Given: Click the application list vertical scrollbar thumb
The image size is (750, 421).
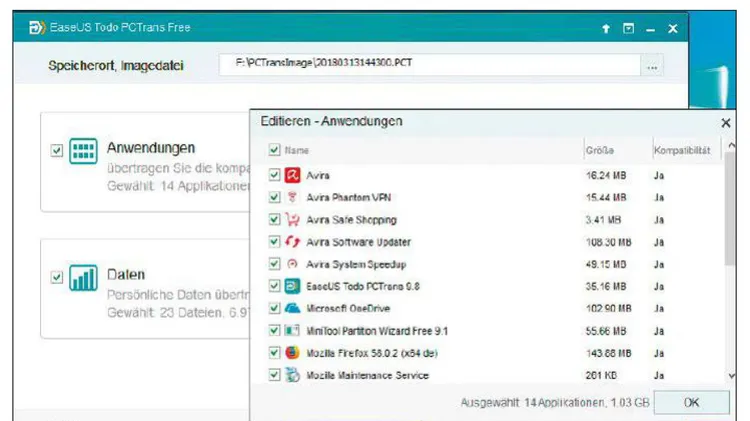Looking at the screenshot, I should pyautogui.click(x=730, y=209).
